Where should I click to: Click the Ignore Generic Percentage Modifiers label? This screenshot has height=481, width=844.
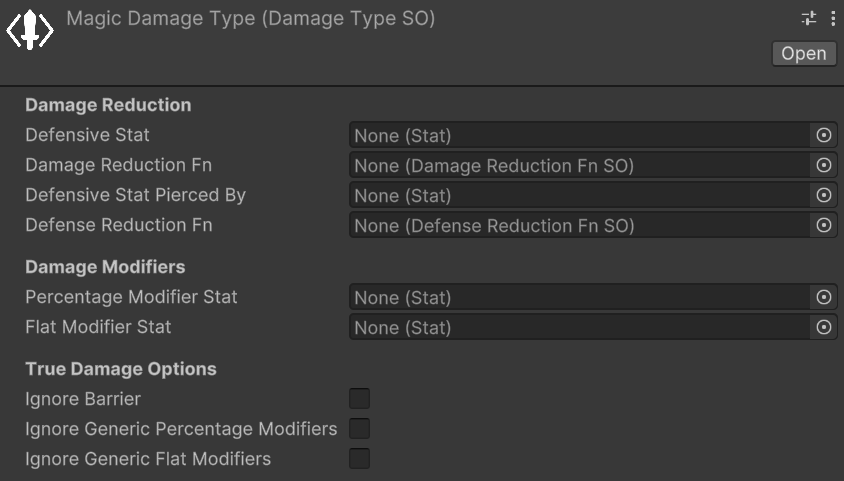(181, 429)
